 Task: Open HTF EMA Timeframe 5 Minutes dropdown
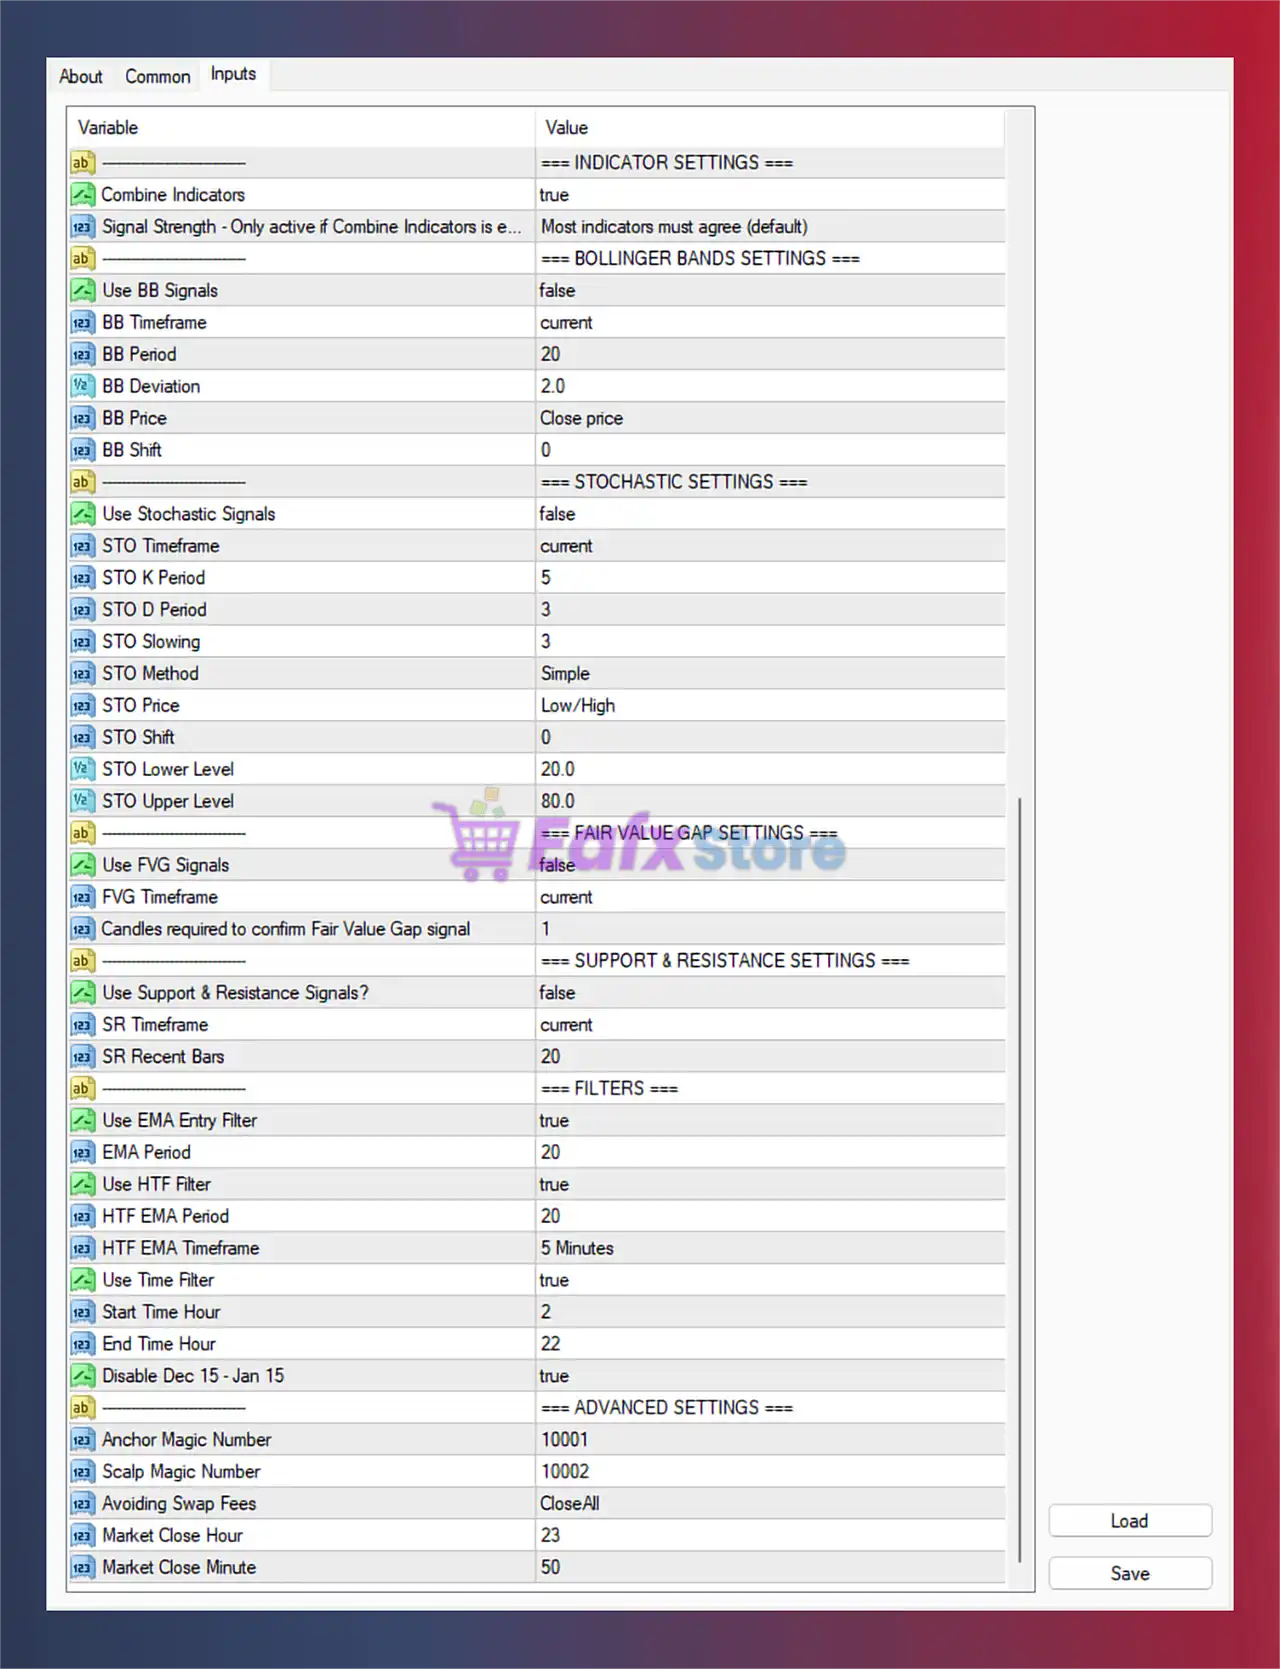tap(770, 1249)
